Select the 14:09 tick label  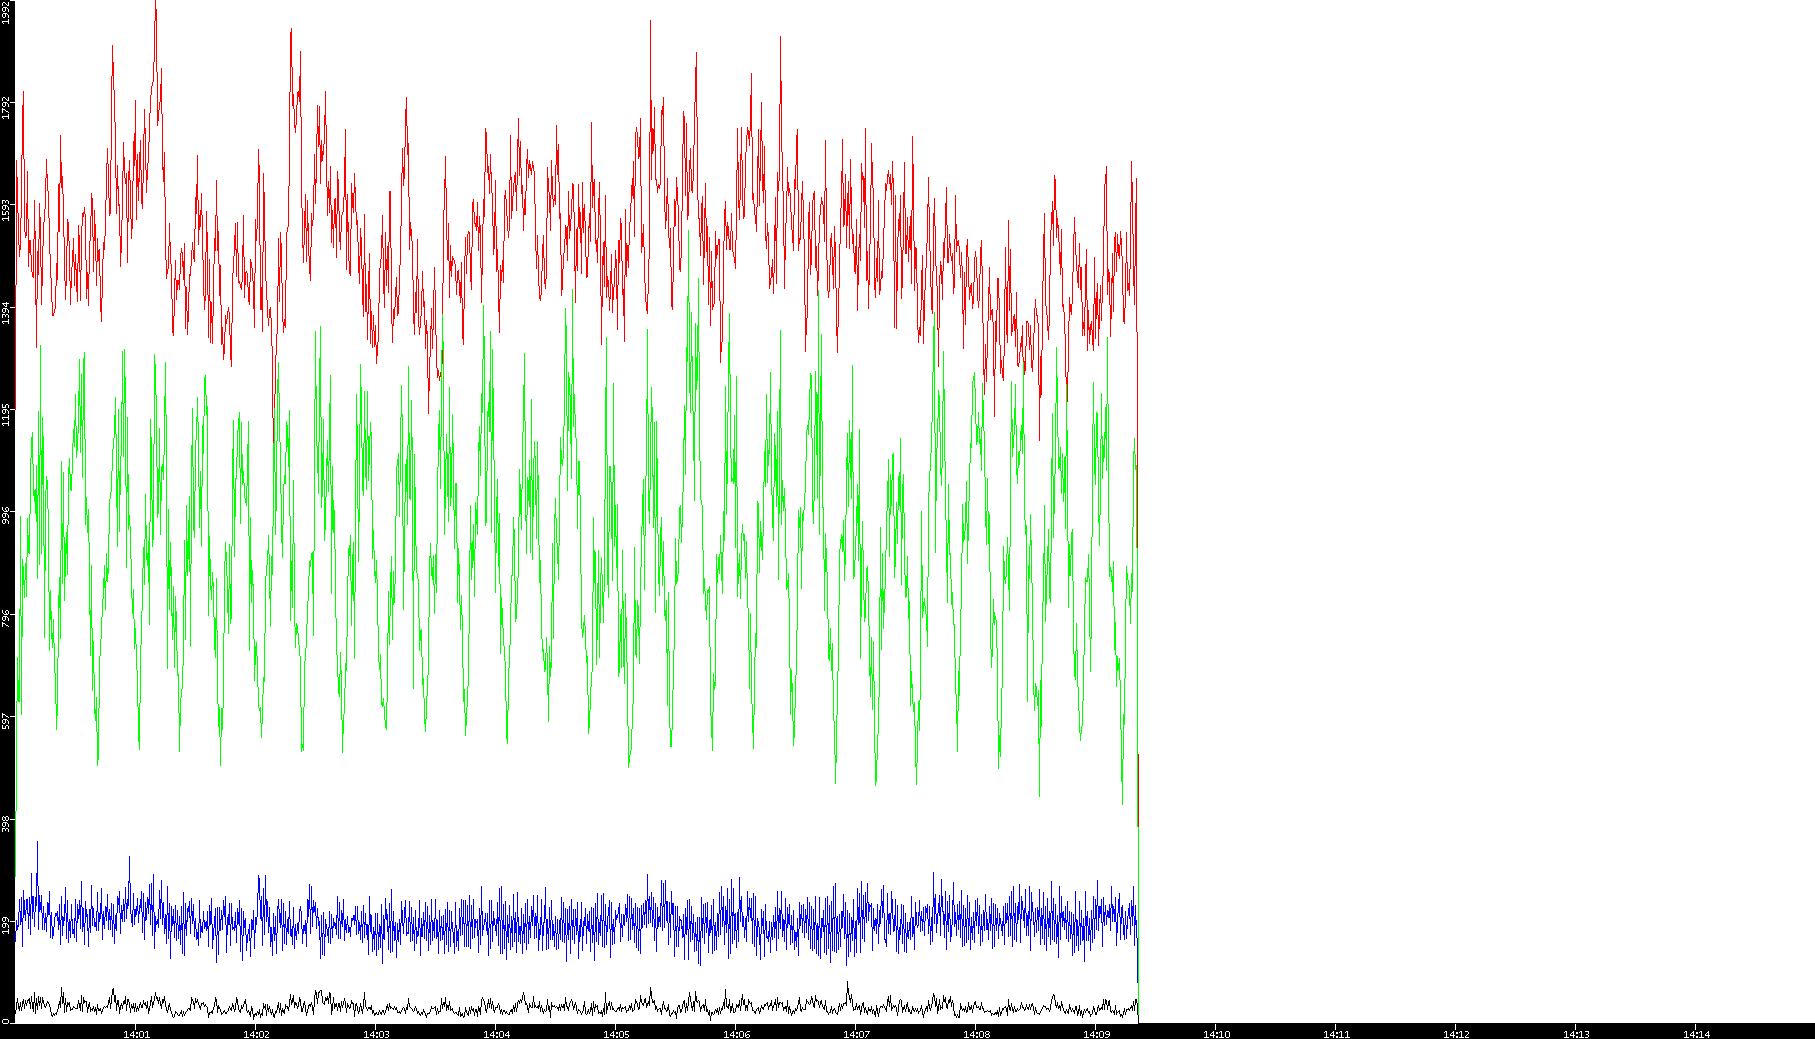pos(1096,1034)
